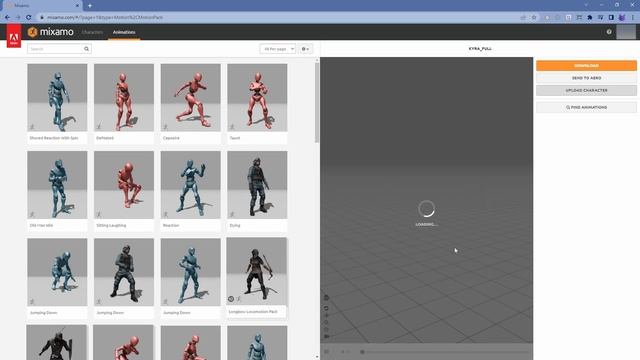
Task: Open the side panel browser icon
Action: click(x=611, y=18)
